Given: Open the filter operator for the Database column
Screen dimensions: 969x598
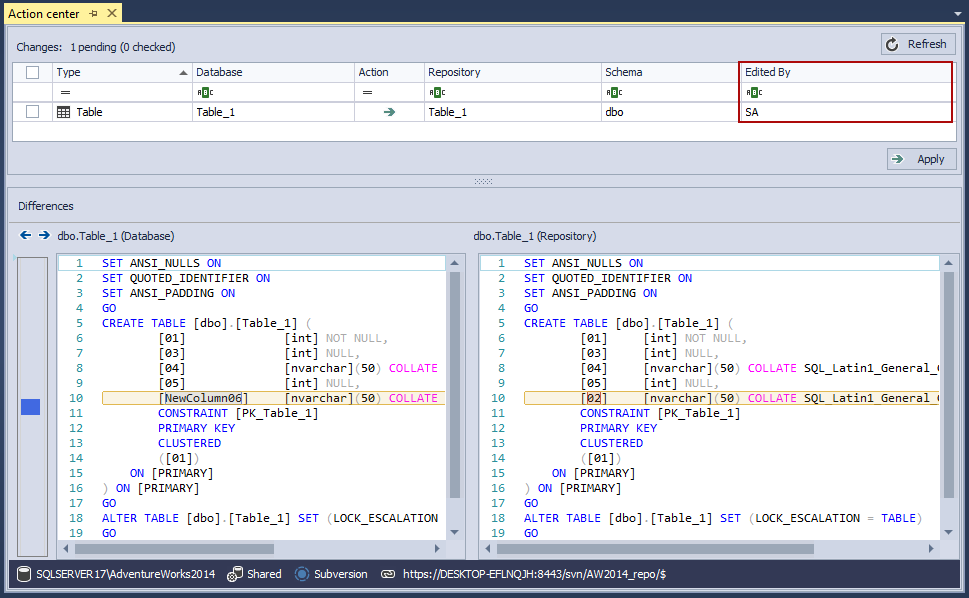Looking at the screenshot, I should [x=203, y=92].
